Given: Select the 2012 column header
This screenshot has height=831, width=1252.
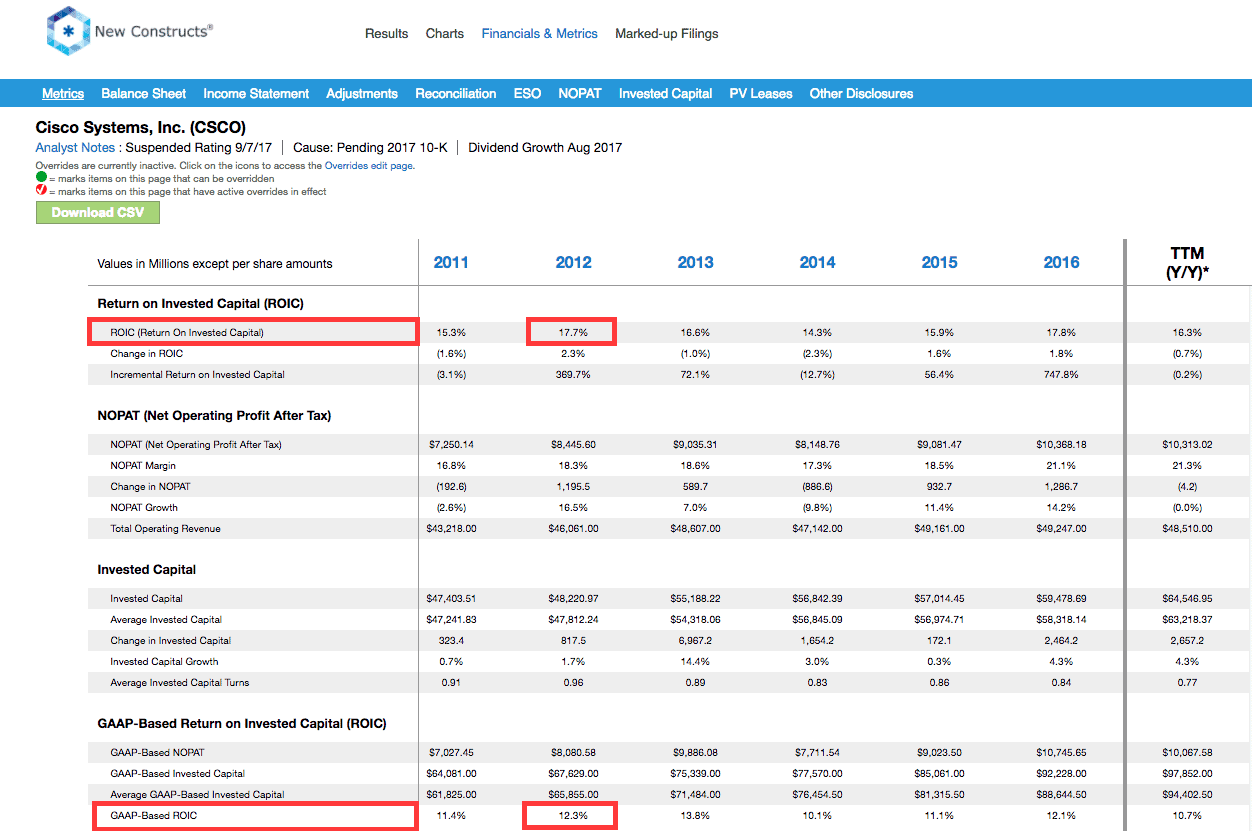Looking at the screenshot, I should (x=573, y=263).
